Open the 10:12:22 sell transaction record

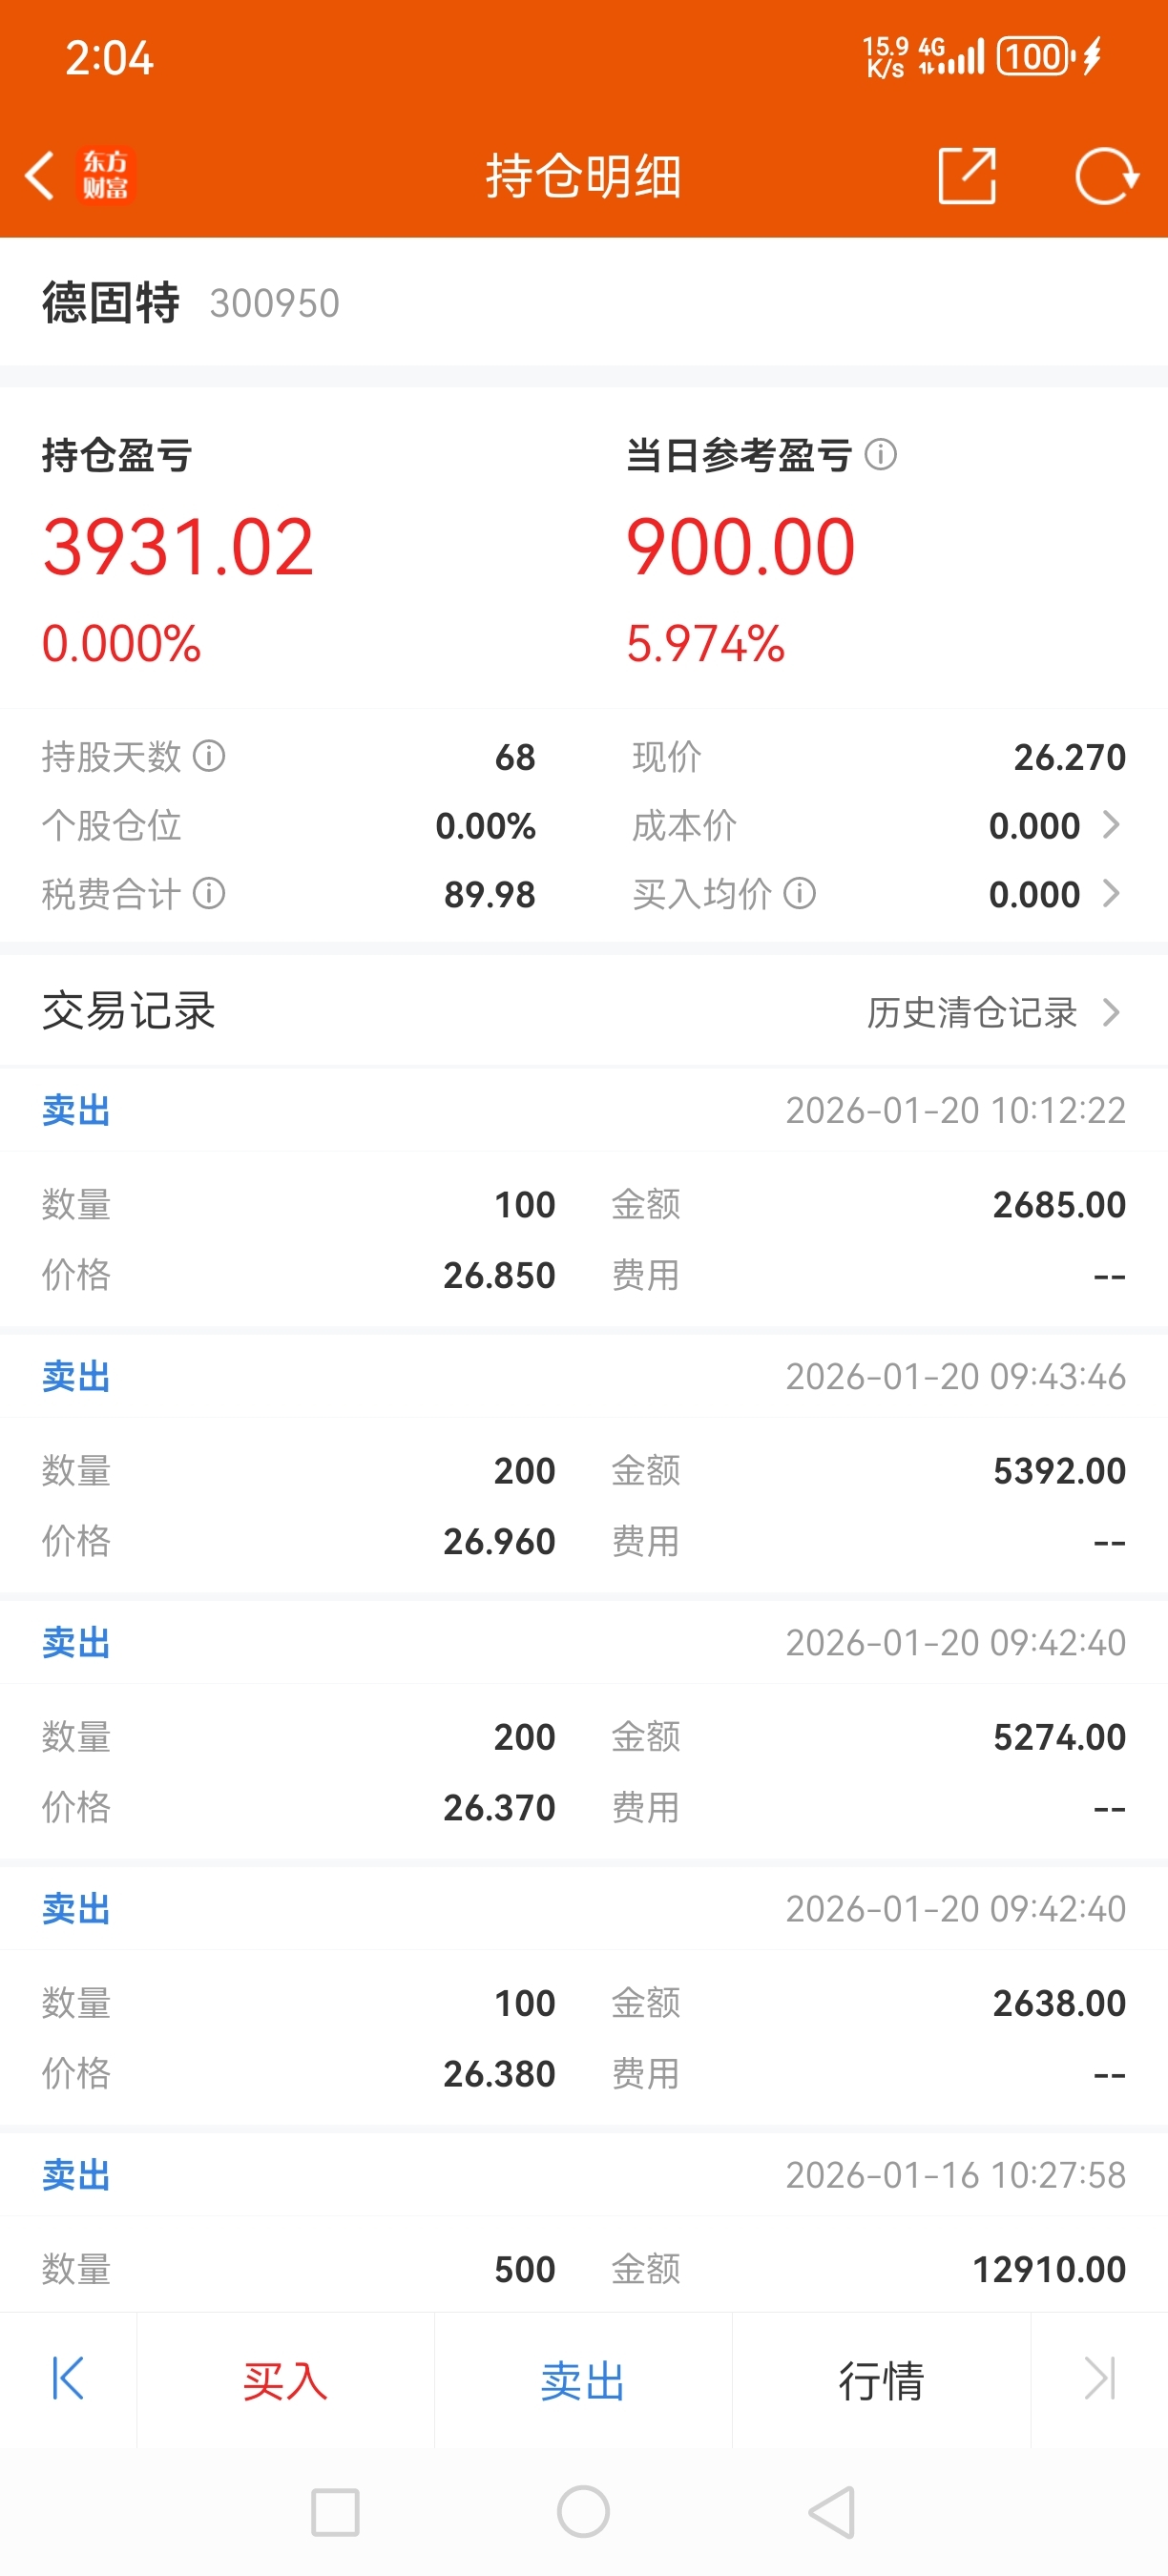pyautogui.click(x=583, y=1200)
